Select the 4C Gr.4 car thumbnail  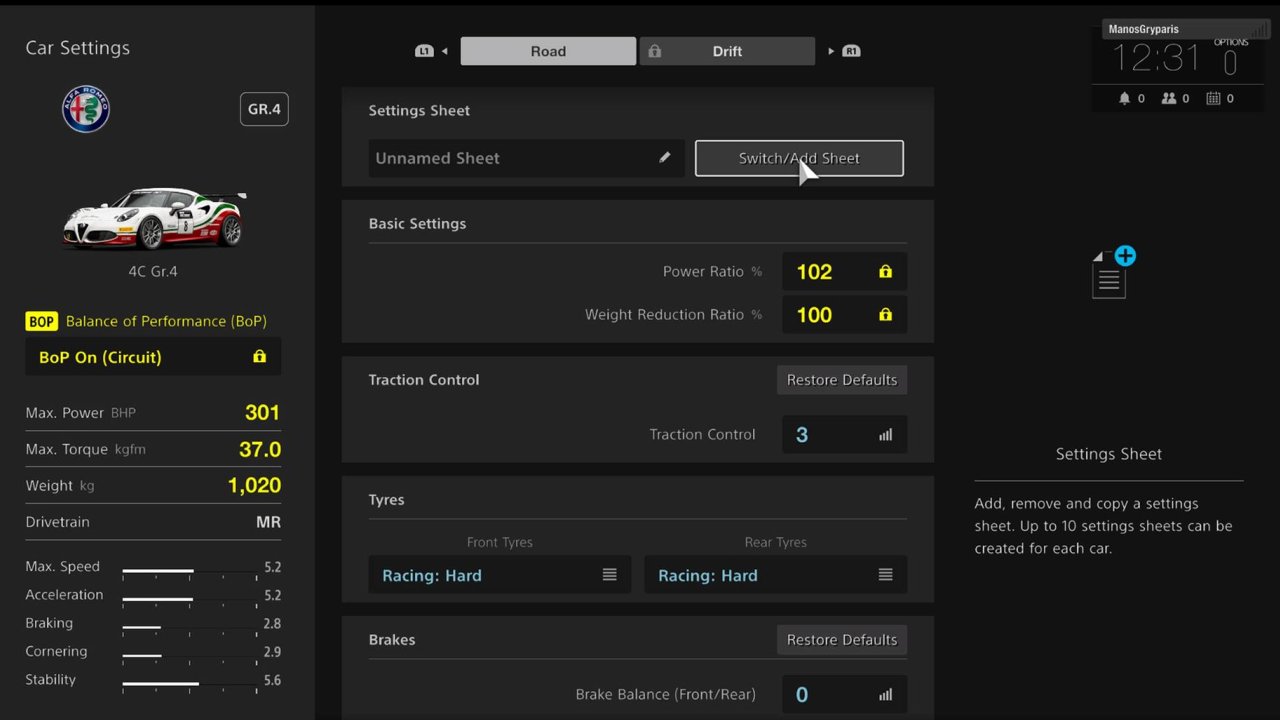[153, 218]
